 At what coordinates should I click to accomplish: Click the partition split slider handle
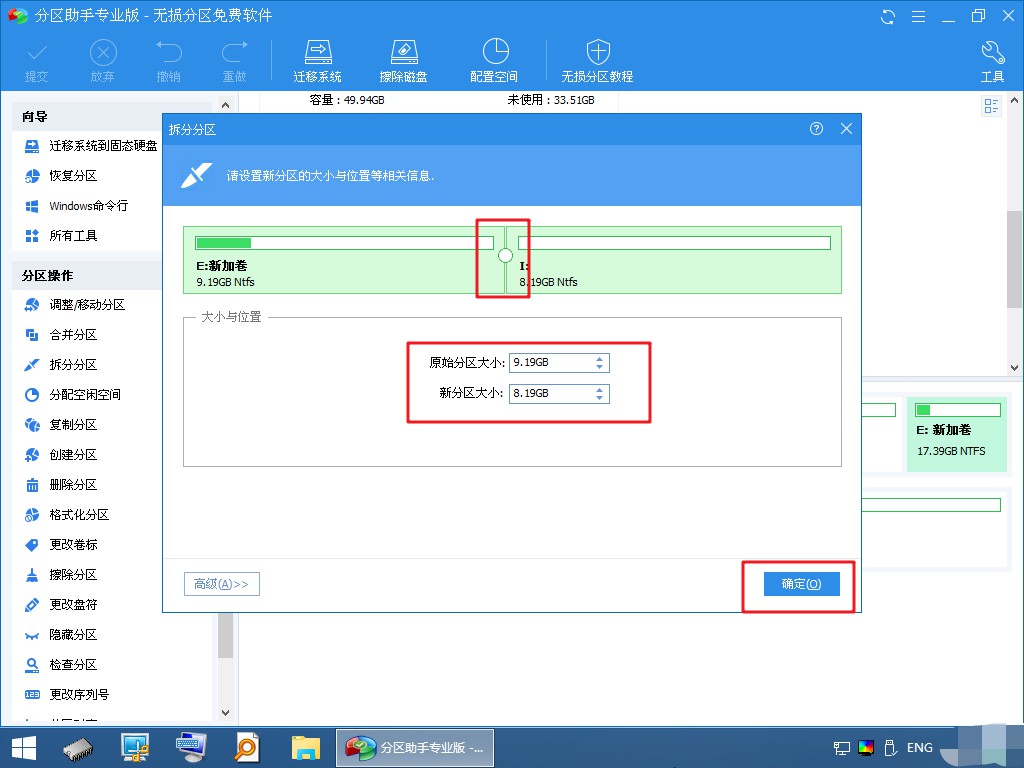(505, 255)
